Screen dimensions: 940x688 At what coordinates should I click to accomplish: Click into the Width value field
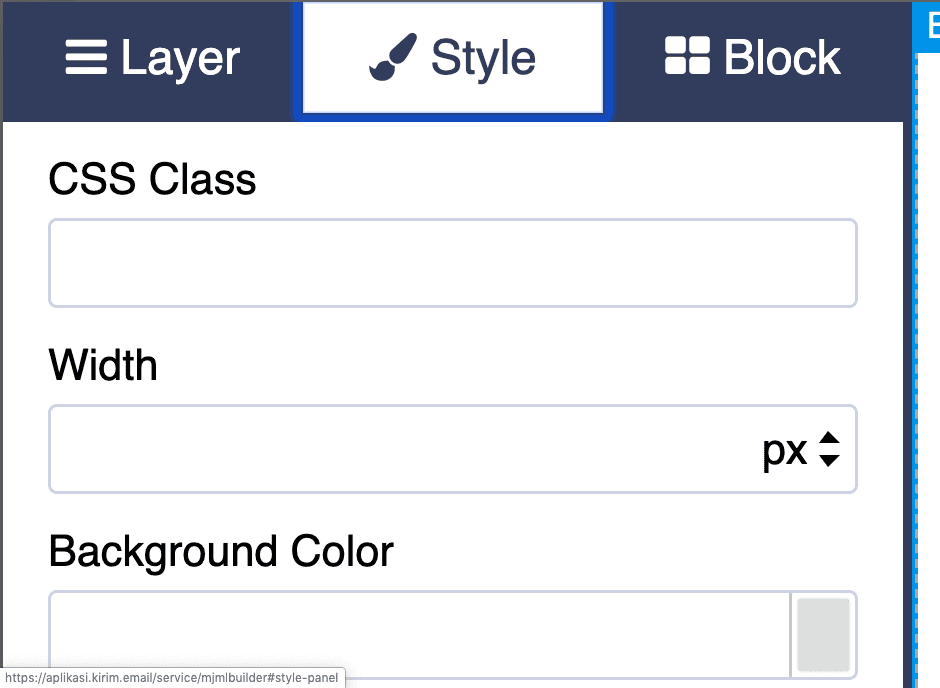coord(400,449)
